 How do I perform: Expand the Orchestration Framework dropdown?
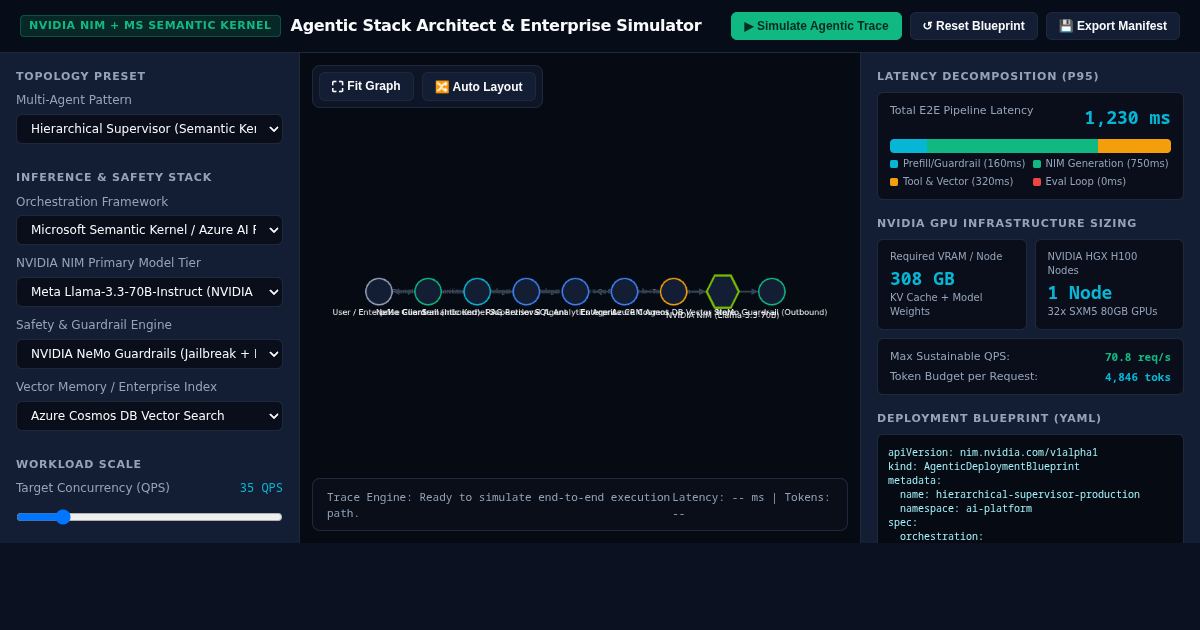(149, 230)
